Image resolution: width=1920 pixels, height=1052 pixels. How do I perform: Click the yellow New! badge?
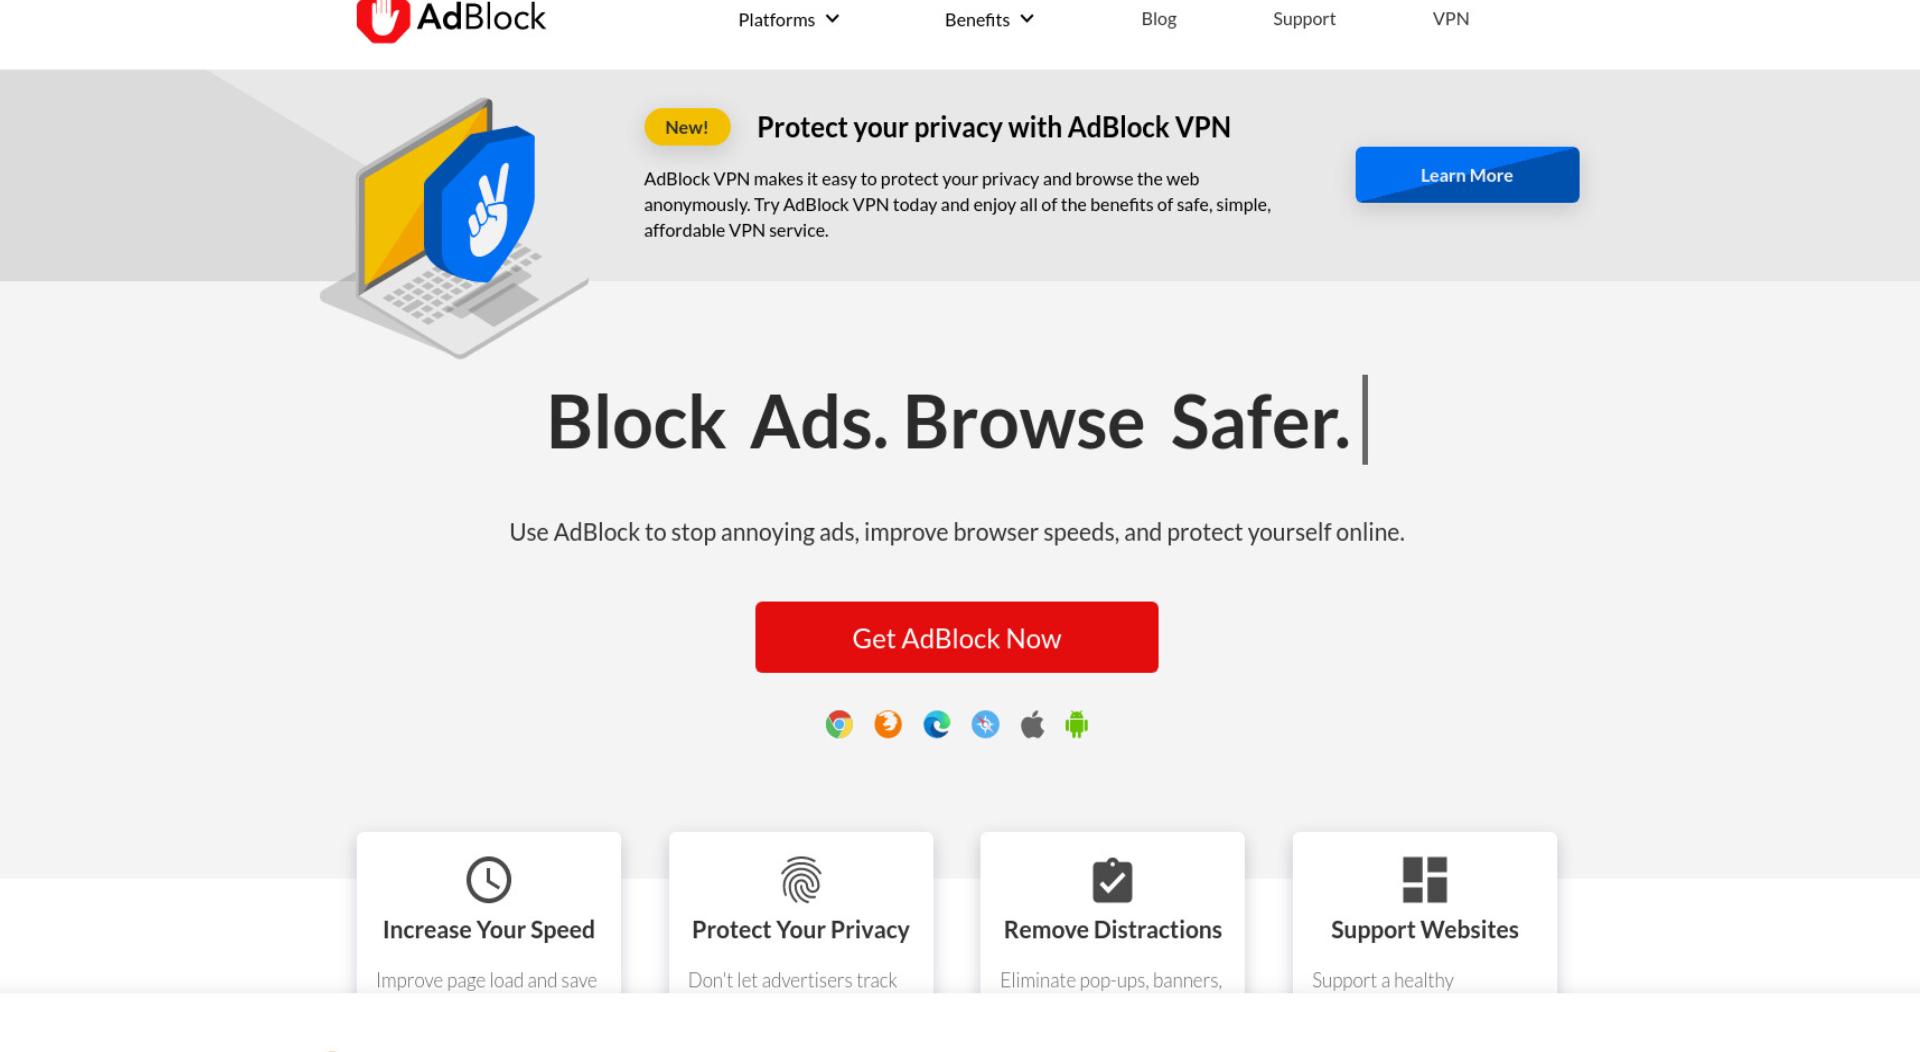click(x=687, y=127)
